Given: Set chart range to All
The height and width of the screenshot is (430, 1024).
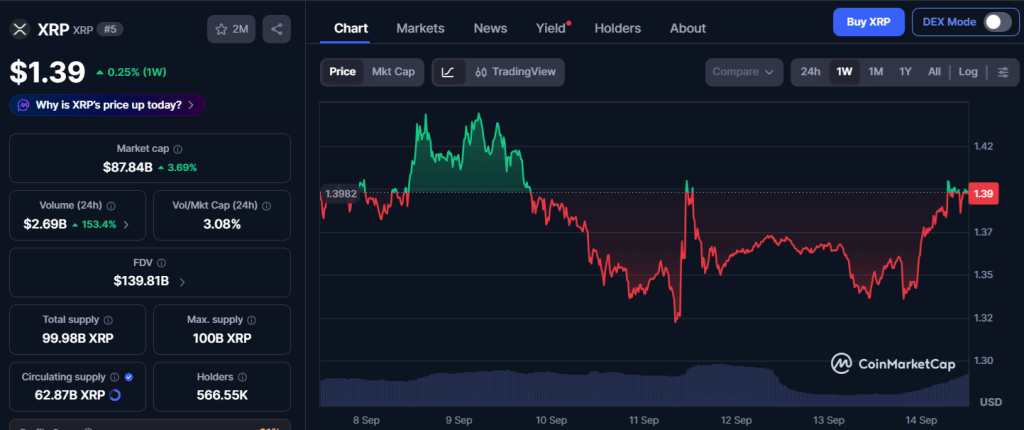Looking at the screenshot, I should 935,72.
